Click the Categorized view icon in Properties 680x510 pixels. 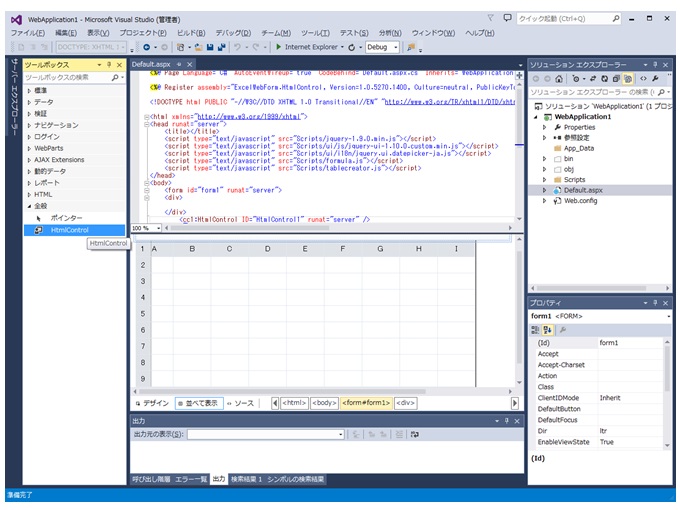(535, 330)
